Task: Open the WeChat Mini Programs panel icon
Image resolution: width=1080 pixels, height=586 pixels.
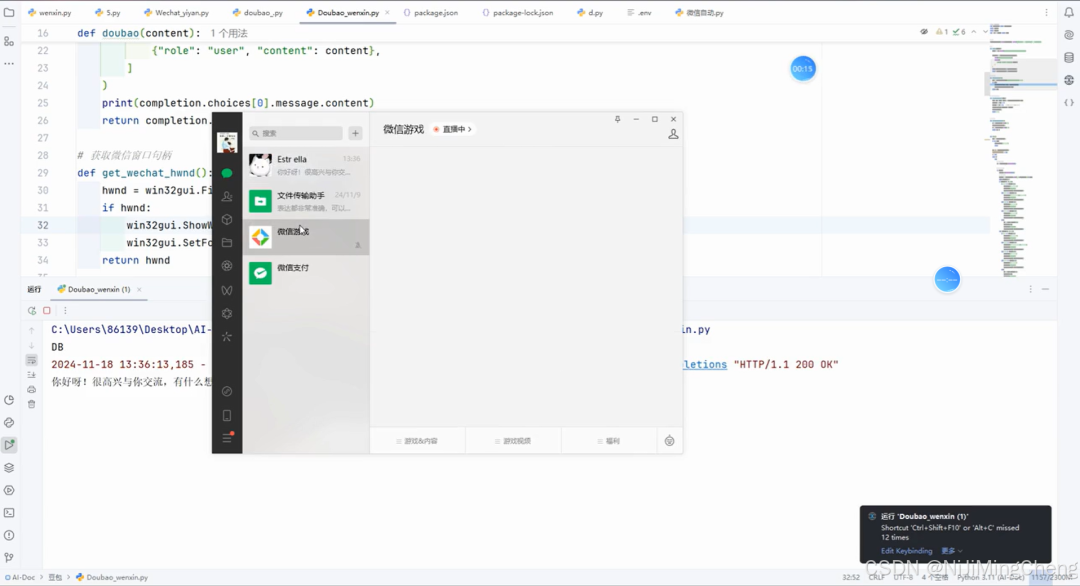Action: (227, 391)
